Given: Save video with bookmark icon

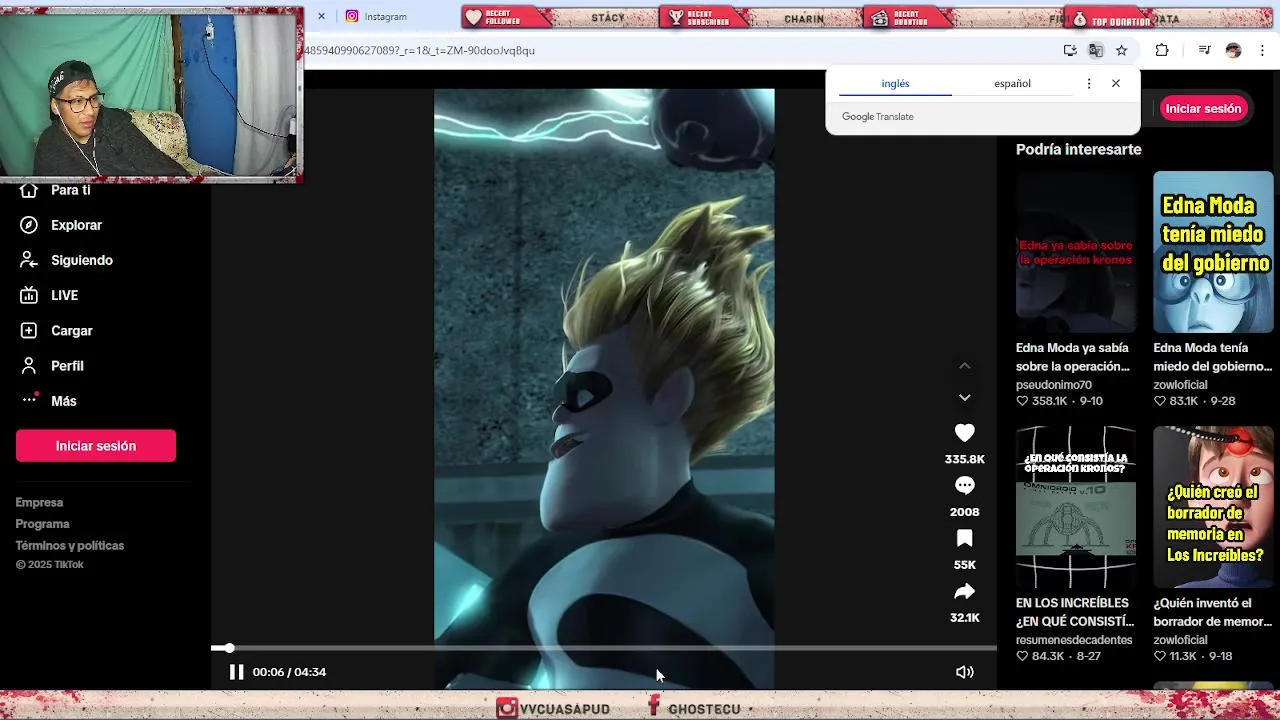Looking at the screenshot, I should [964, 538].
